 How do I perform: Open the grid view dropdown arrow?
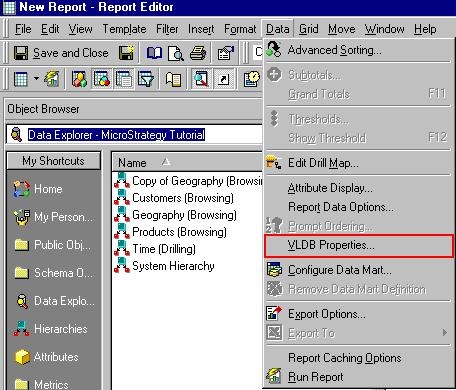pyautogui.click(x=36, y=79)
